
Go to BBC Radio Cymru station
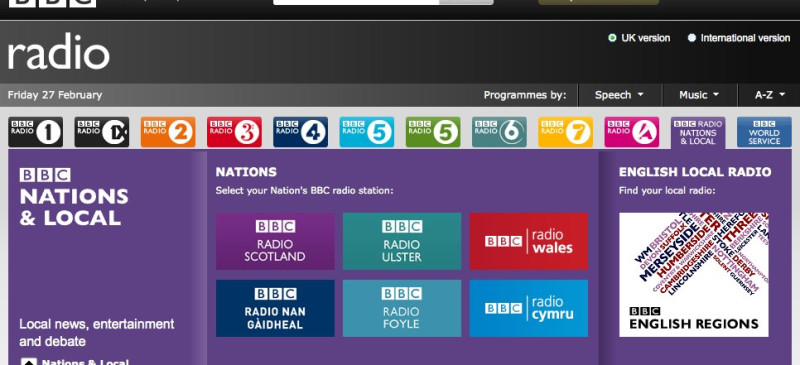(529, 308)
